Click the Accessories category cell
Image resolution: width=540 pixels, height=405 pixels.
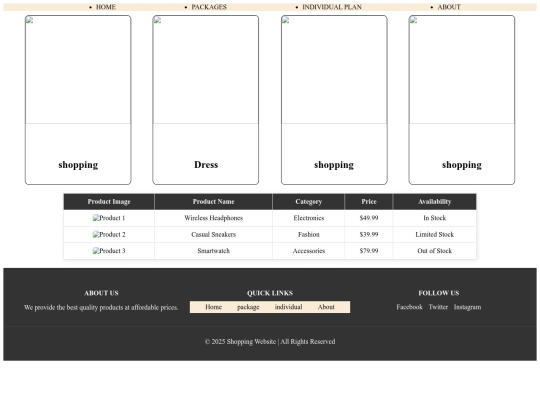309,251
